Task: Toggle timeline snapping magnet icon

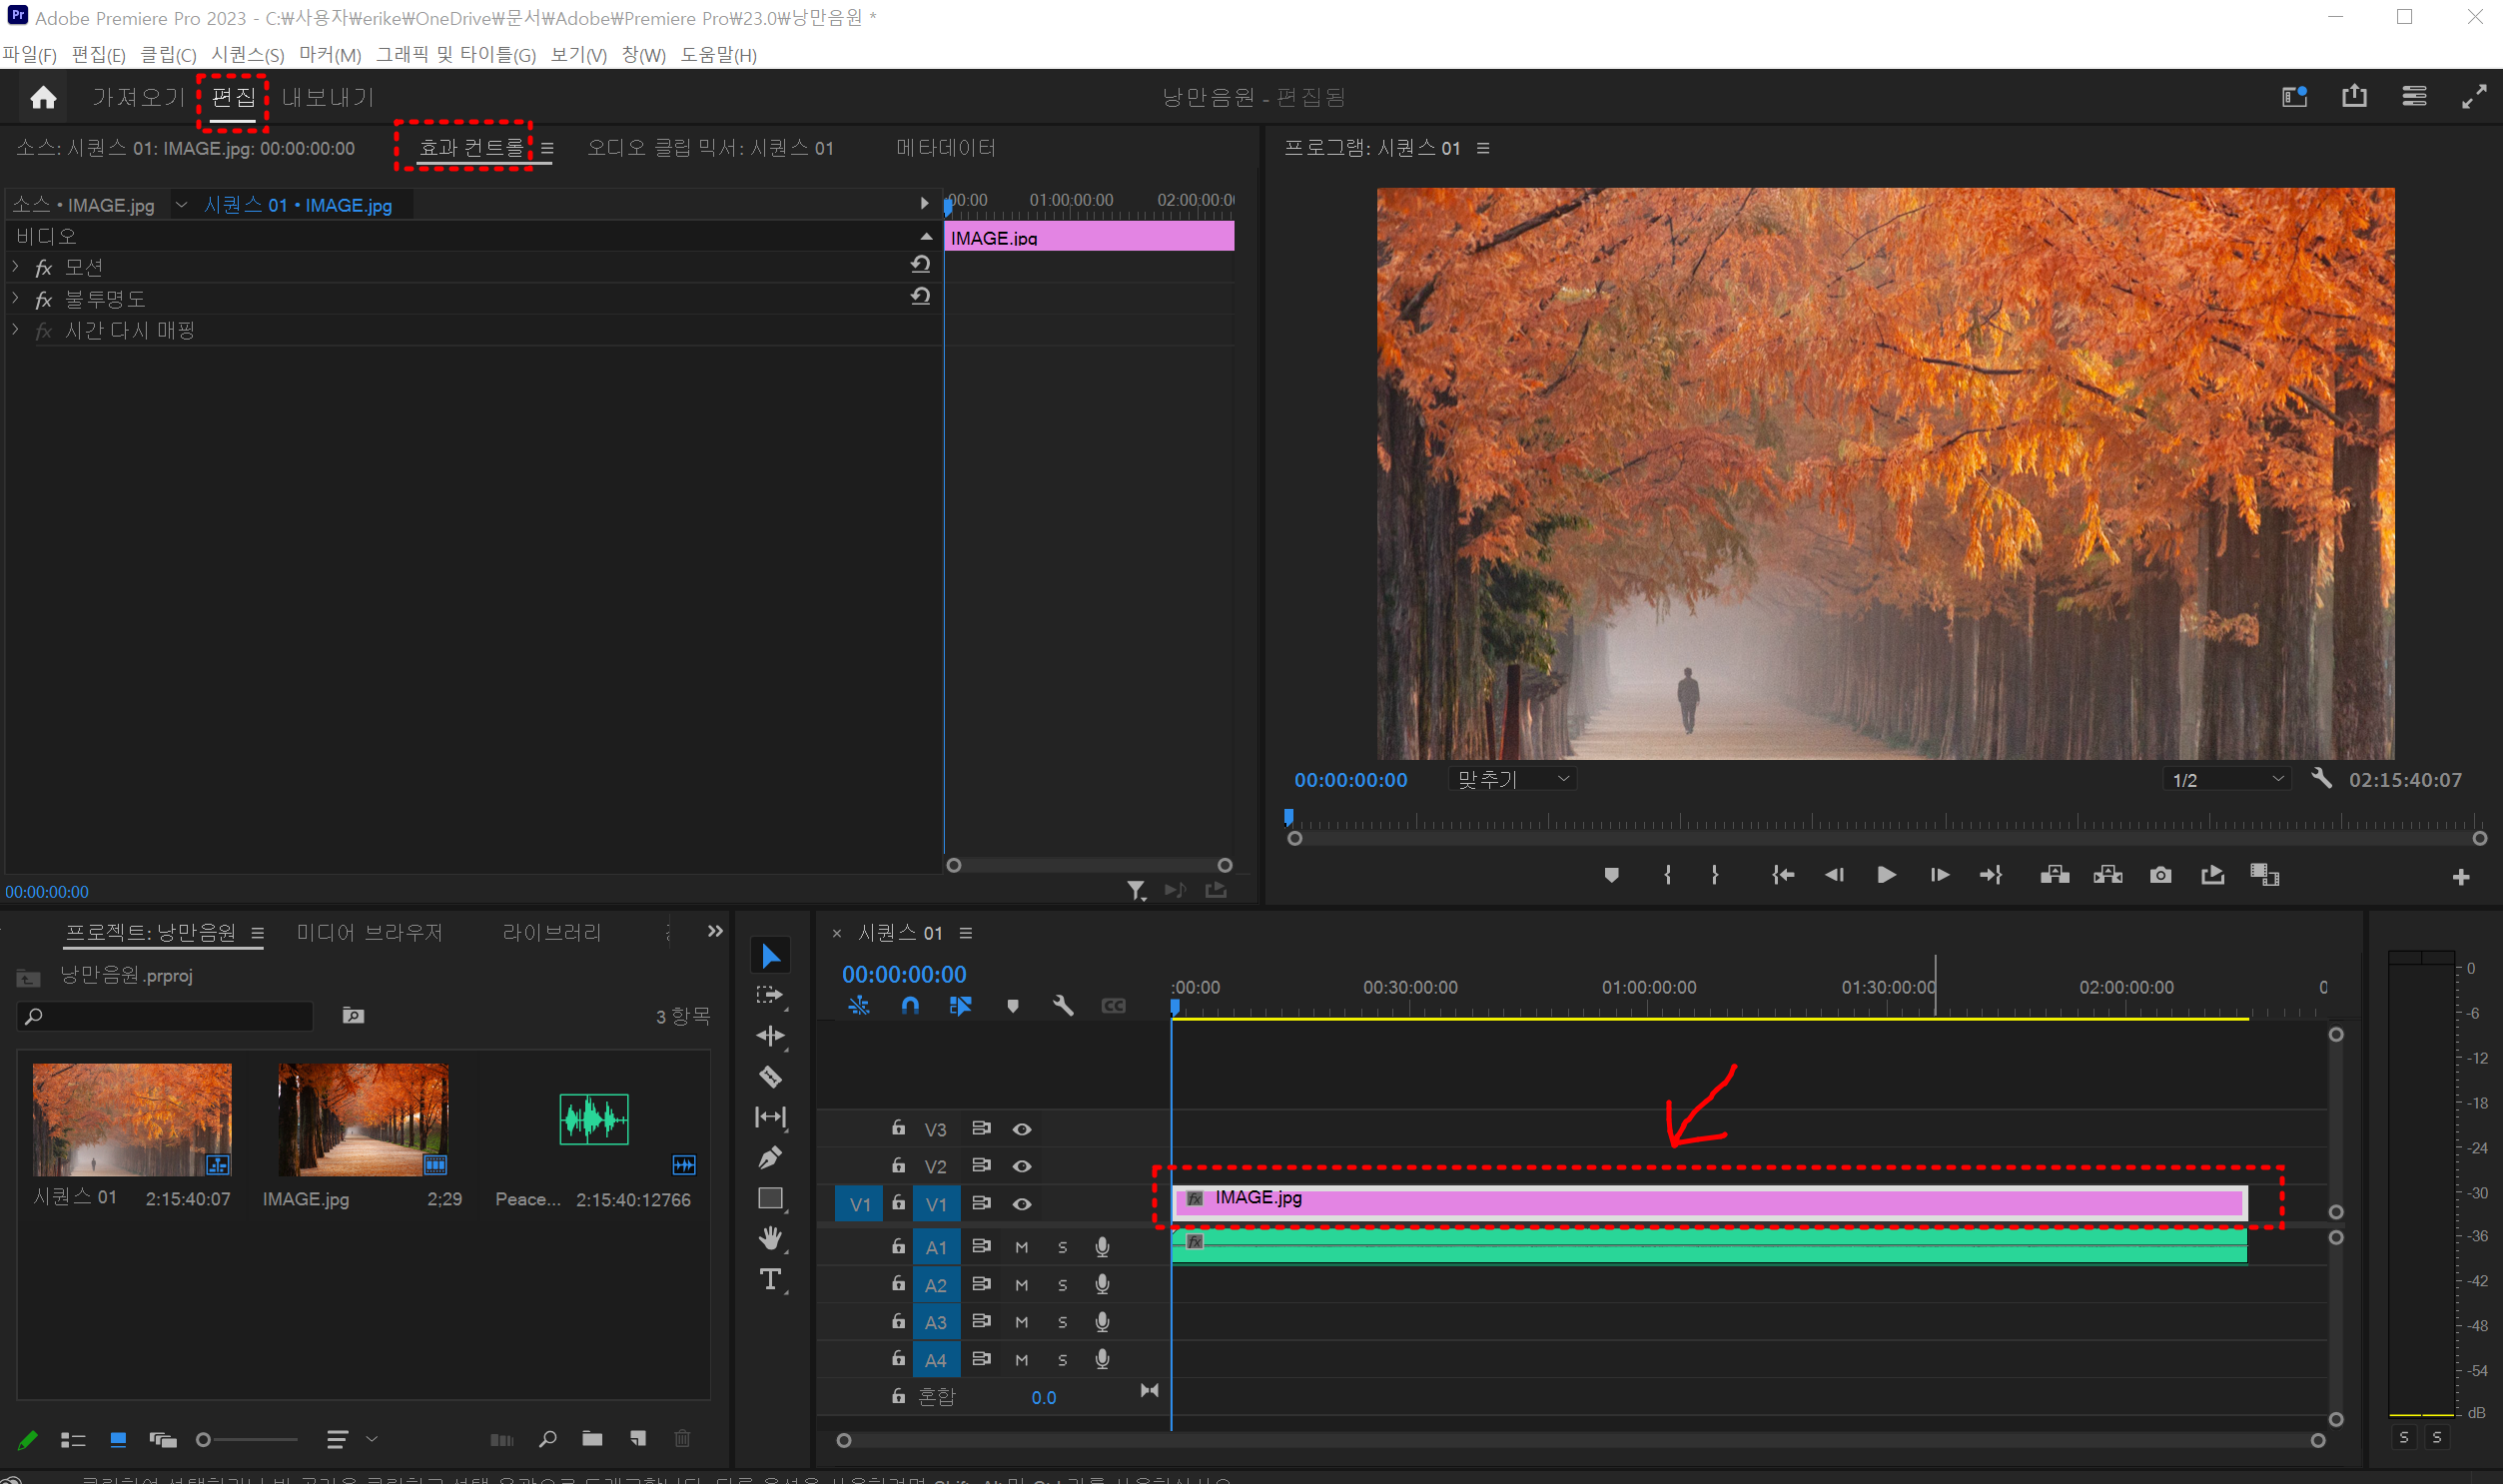Action: (x=909, y=1005)
